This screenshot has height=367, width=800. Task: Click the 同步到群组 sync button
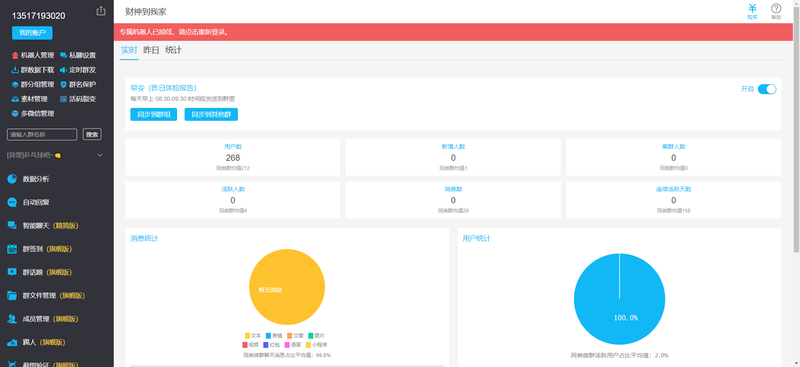pyautogui.click(x=154, y=114)
